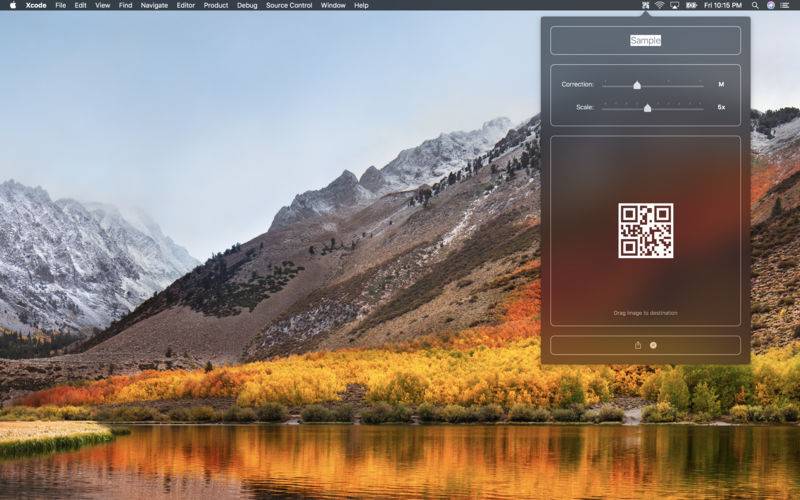Viewport: 800px width, 500px height.
Task: Open the Apple menu
Action: [x=13, y=5]
